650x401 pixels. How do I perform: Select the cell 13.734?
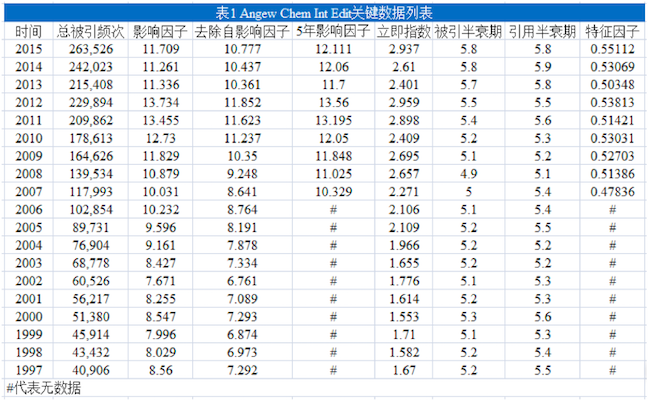click(161, 102)
